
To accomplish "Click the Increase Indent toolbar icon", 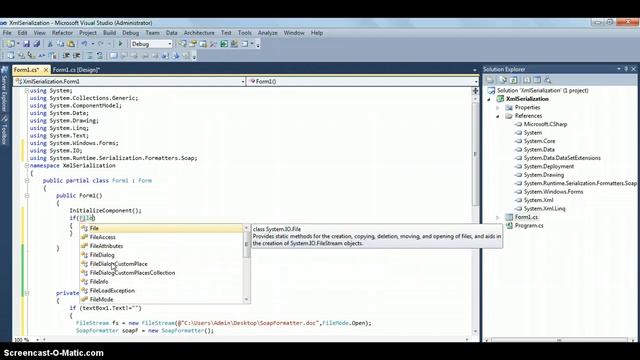I will click(x=76, y=56).
